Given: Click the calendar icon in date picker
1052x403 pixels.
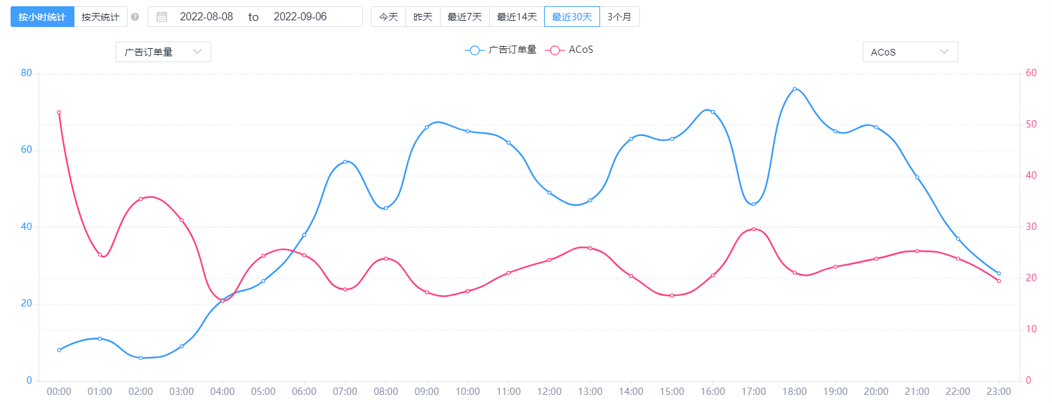Looking at the screenshot, I should pos(162,17).
